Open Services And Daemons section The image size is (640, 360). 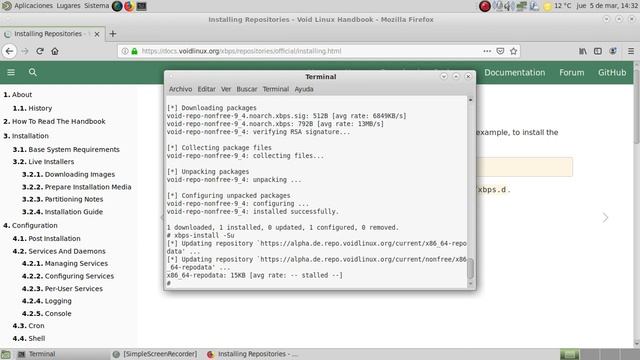59,251
